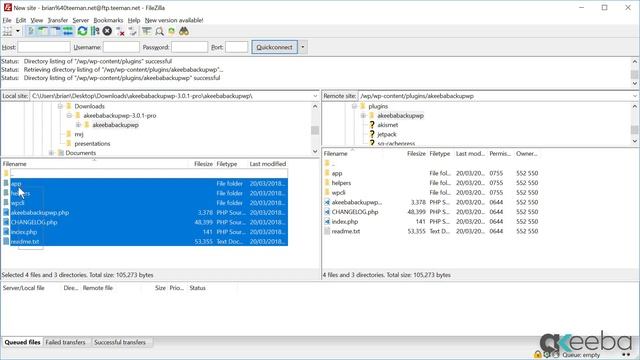The width and height of the screenshot is (640, 360).
Task: Select the jetpack folder in remote tree
Action: point(387,134)
